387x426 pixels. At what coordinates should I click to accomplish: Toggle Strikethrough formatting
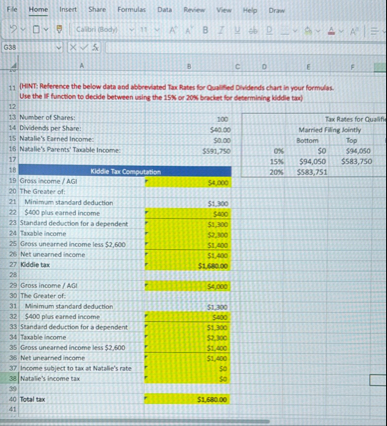click(x=253, y=30)
